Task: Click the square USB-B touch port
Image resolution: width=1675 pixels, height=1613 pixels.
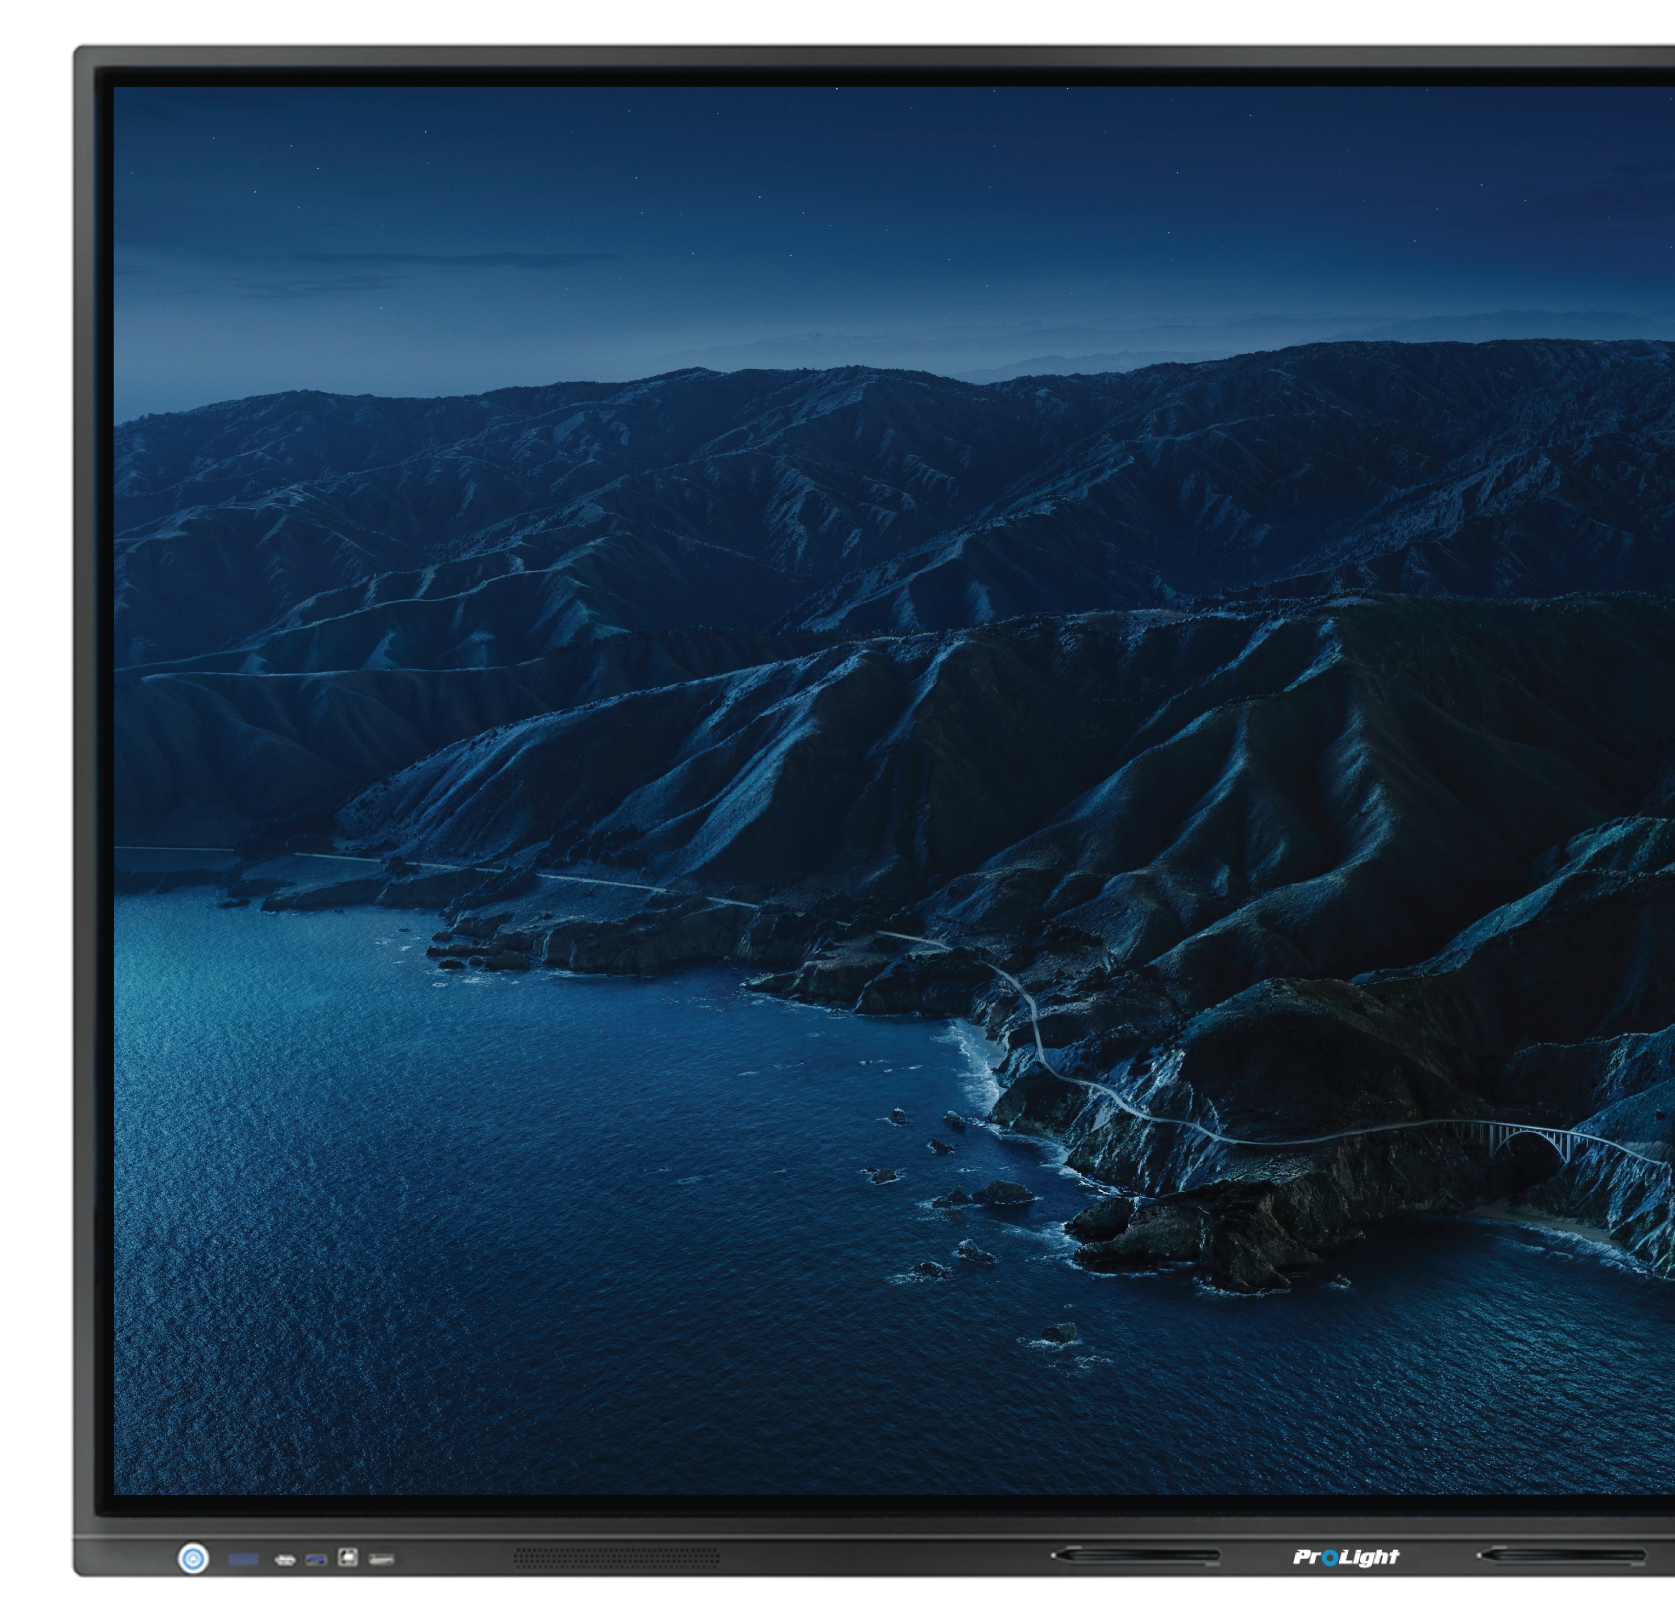Action: (348, 1557)
